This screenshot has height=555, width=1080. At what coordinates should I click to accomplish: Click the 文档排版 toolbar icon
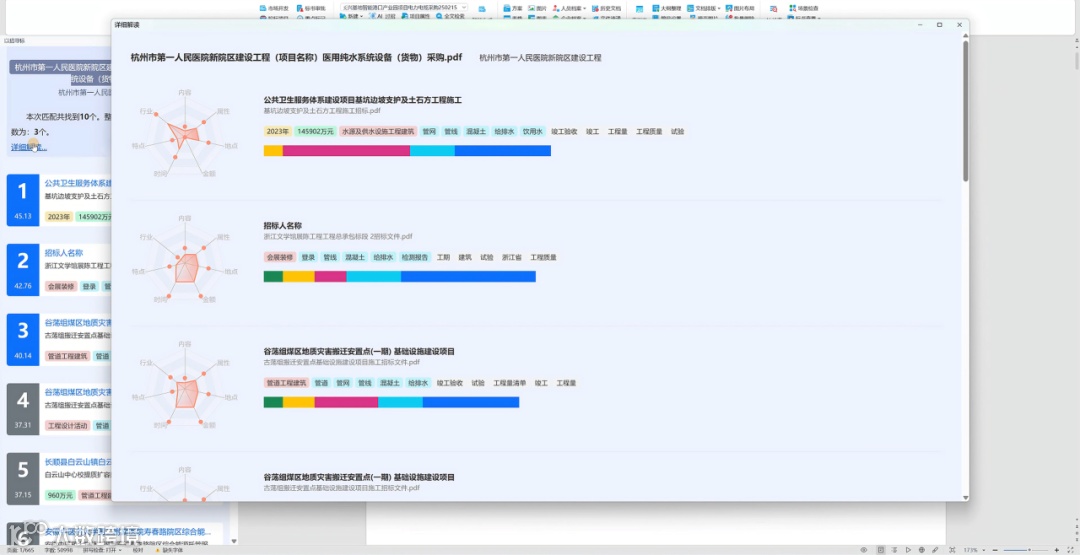tap(703, 8)
